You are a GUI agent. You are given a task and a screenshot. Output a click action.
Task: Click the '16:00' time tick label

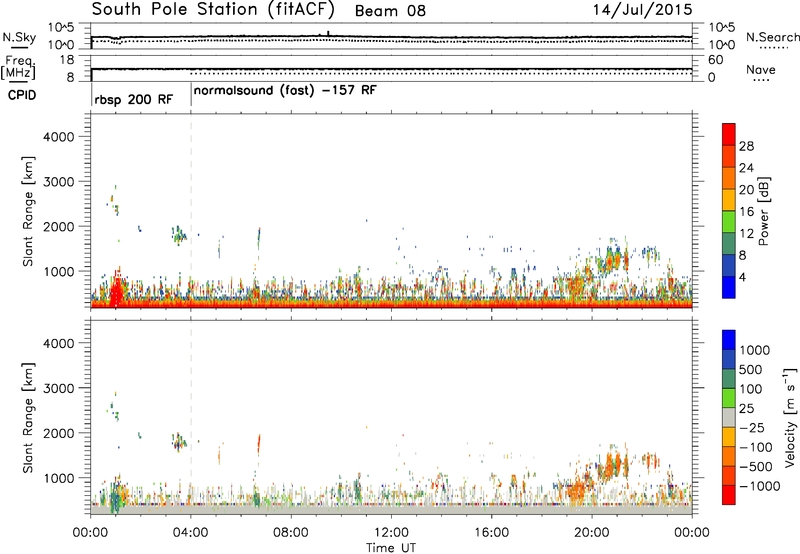click(491, 533)
